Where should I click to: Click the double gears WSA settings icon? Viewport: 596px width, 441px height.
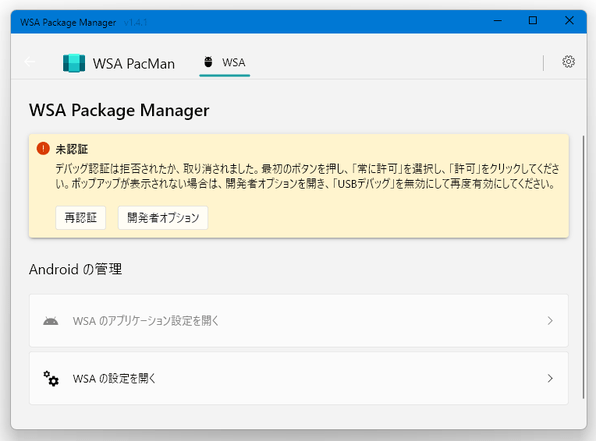click(x=51, y=378)
